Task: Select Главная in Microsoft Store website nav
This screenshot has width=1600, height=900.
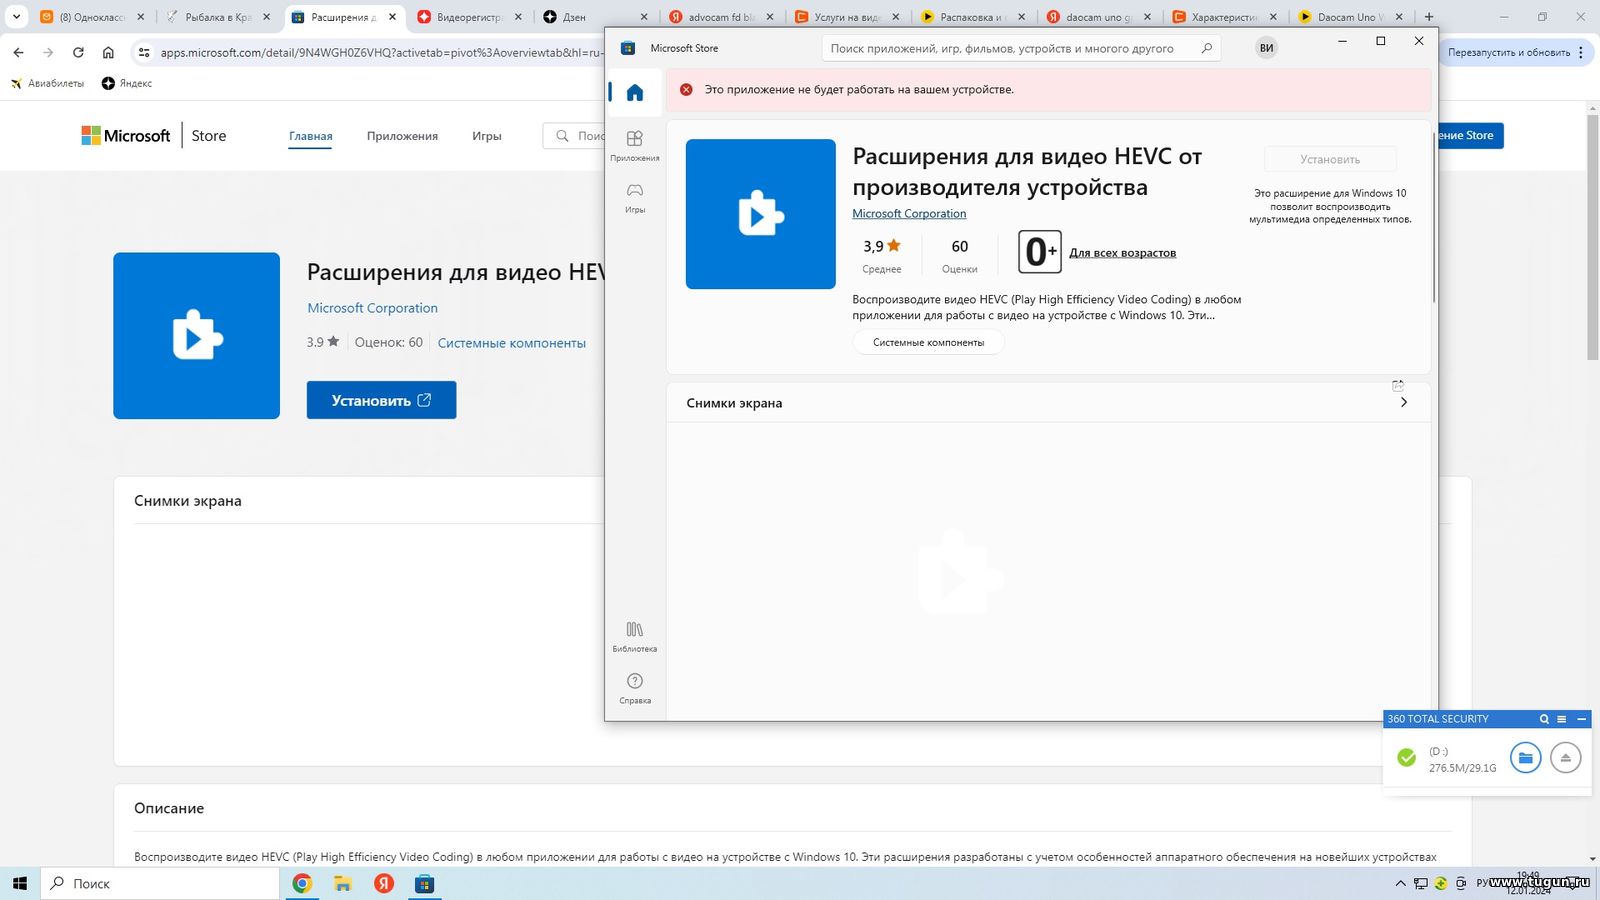Action: tap(311, 136)
